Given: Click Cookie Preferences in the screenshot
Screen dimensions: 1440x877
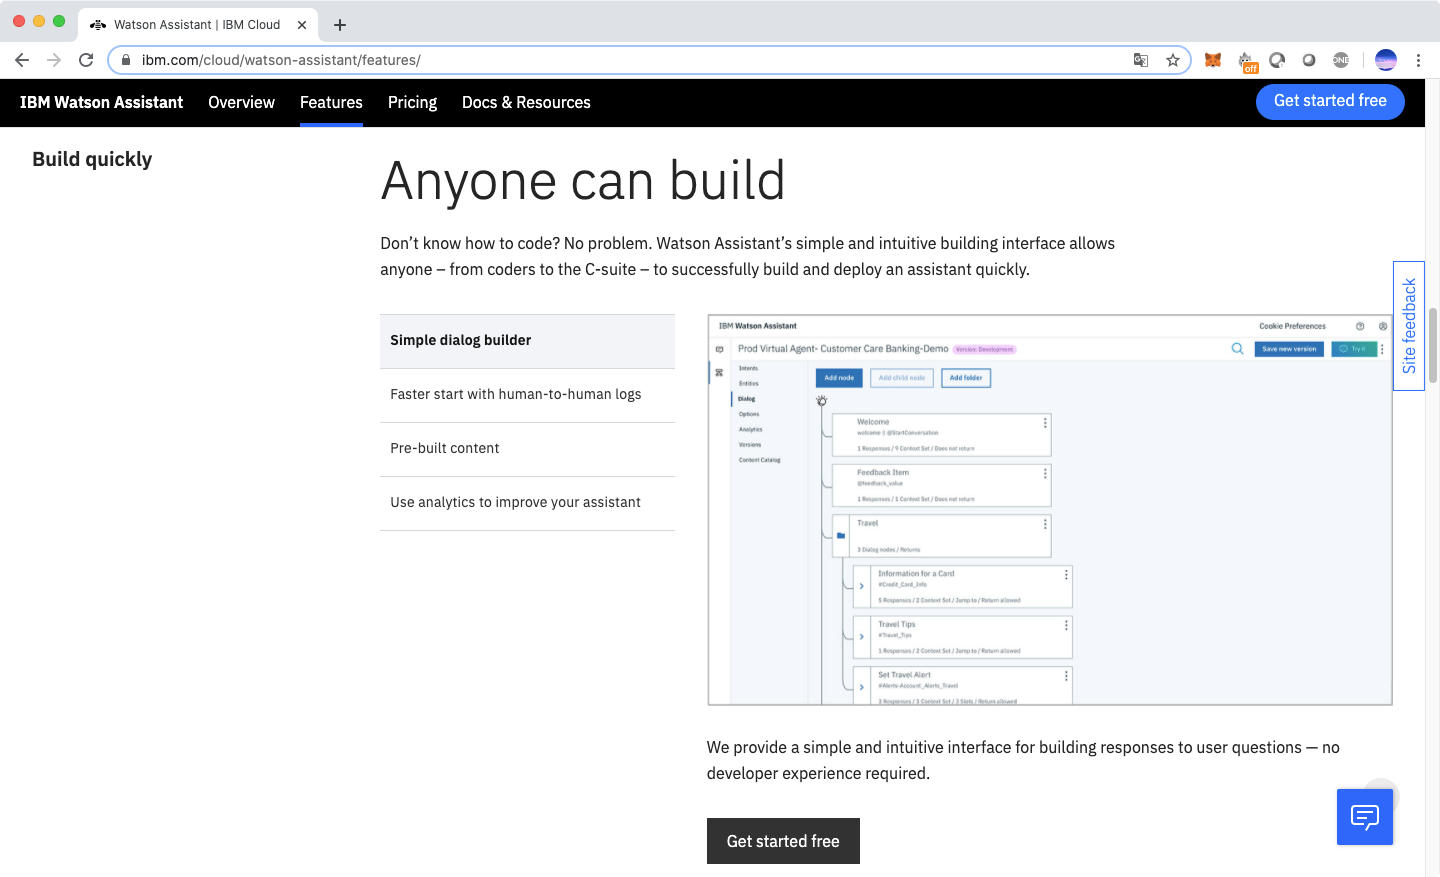Looking at the screenshot, I should 1292,326.
